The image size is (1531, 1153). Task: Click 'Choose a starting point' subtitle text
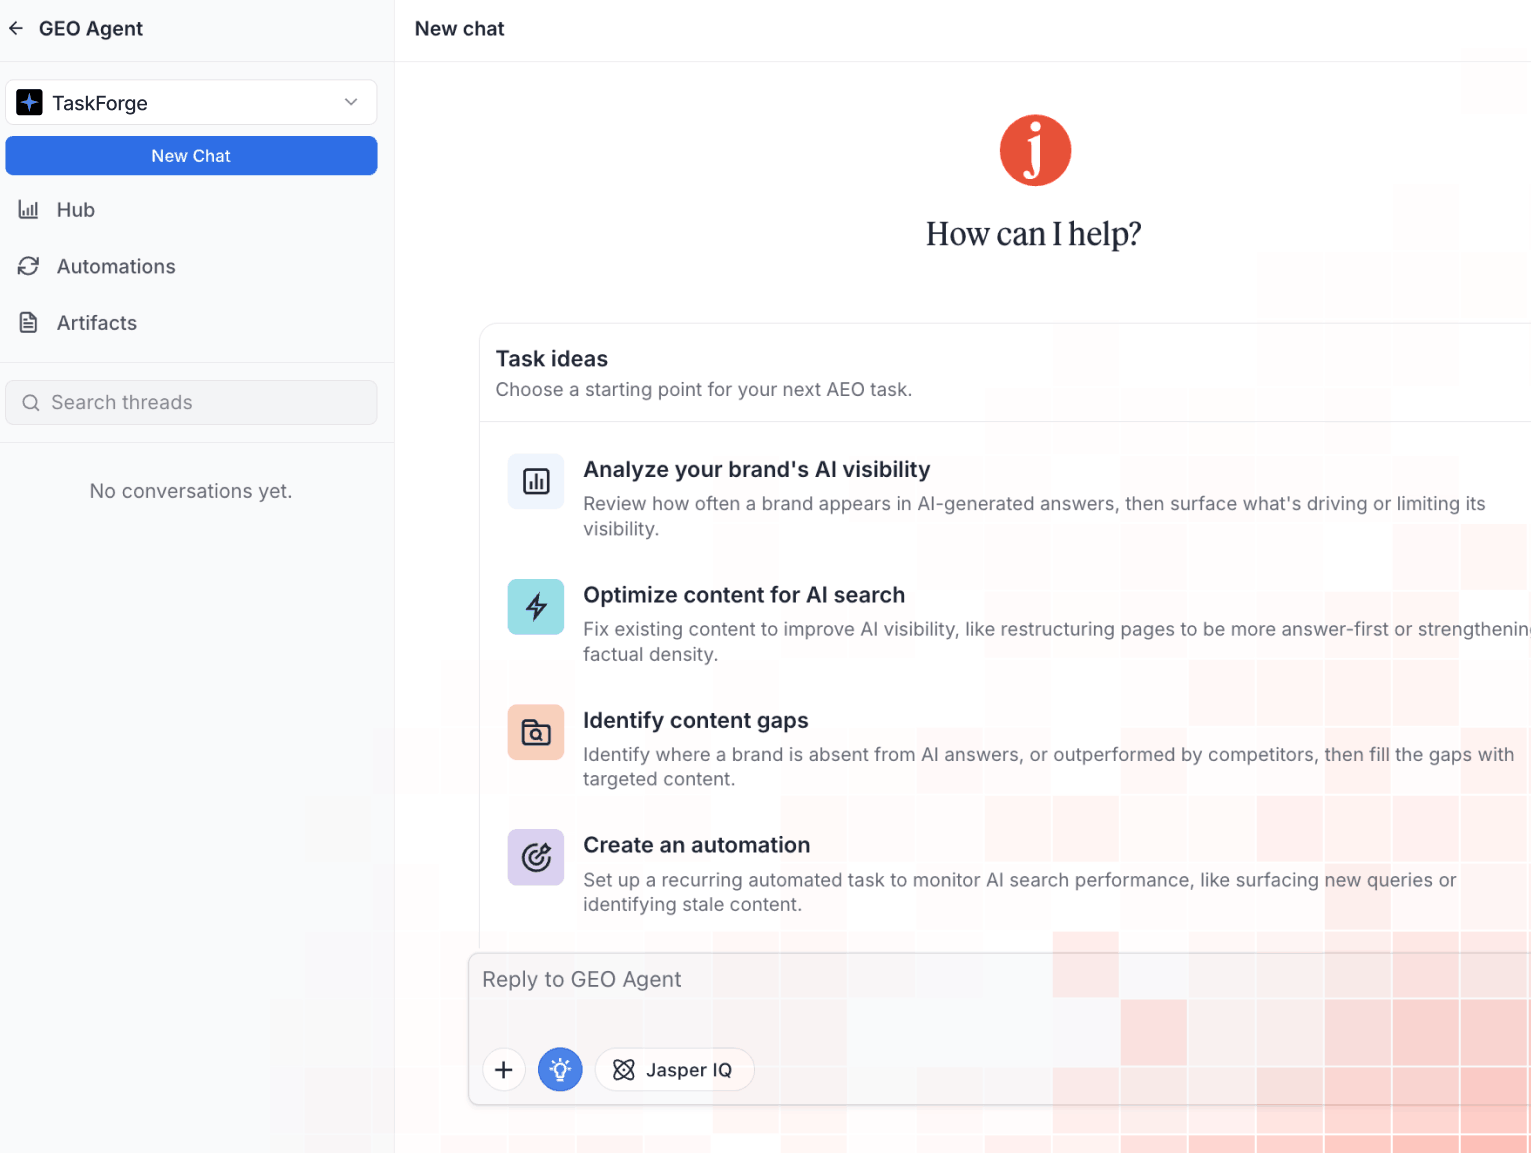click(704, 390)
